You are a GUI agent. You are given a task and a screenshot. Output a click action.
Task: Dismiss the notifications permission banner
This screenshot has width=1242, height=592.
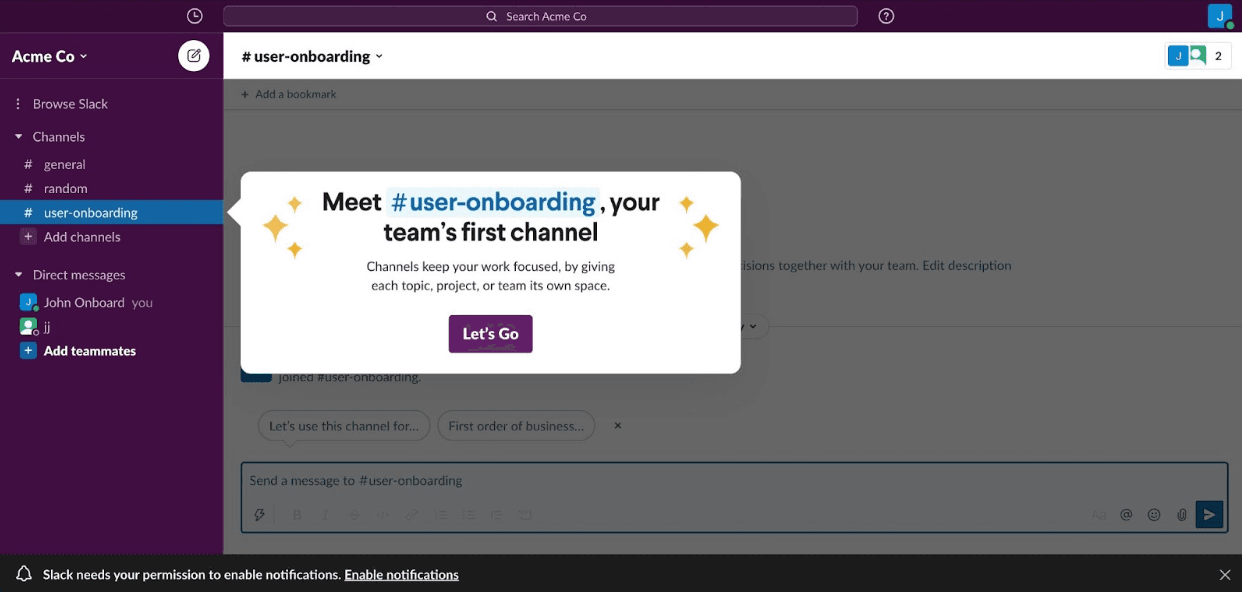(1224, 575)
